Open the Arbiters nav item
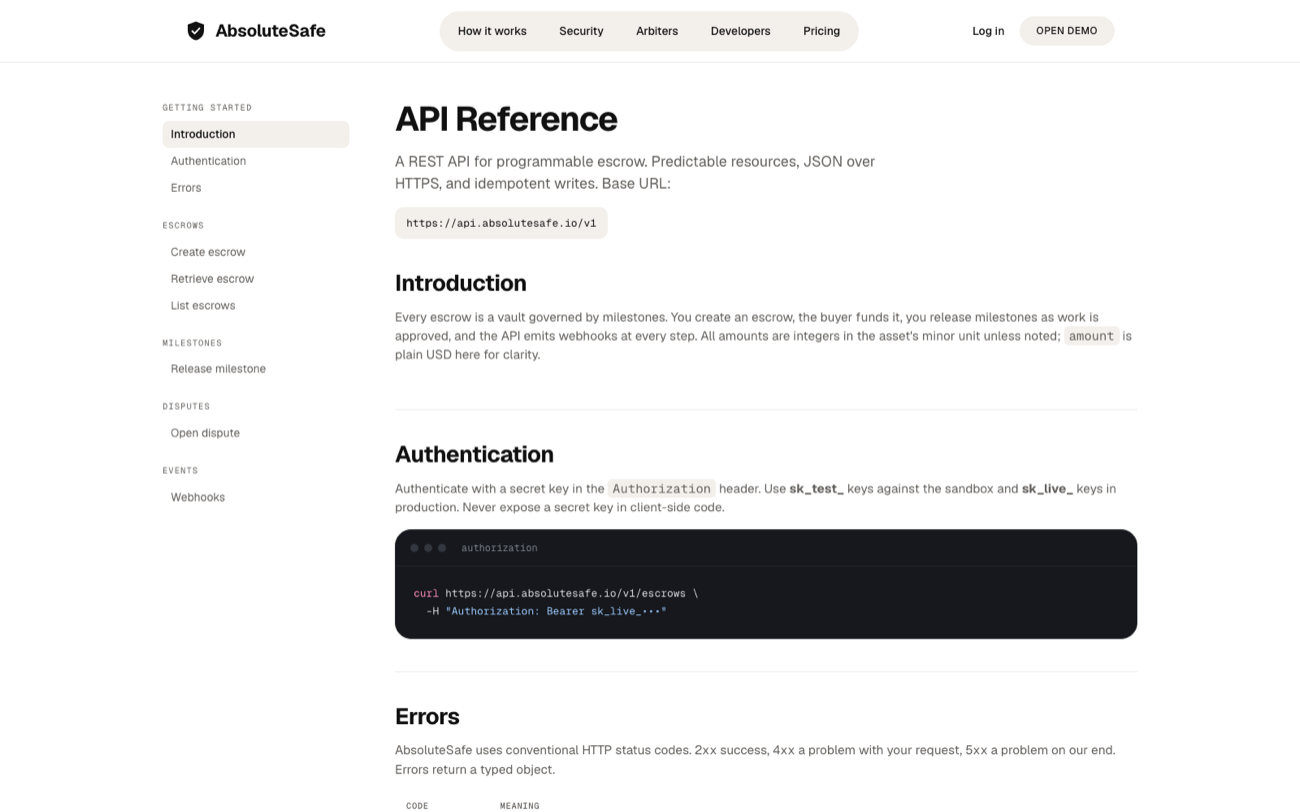The image size is (1300, 812). point(657,31)
